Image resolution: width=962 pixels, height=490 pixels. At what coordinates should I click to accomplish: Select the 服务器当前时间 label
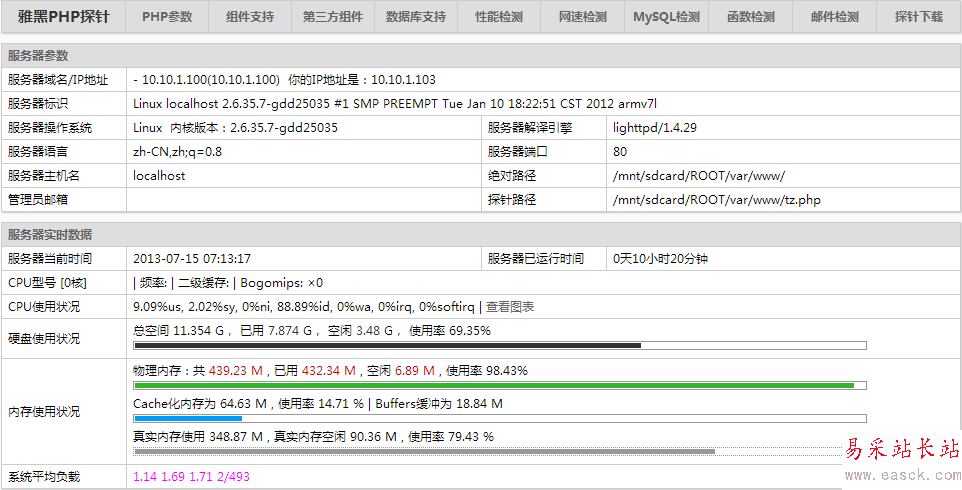click(x=50, y=259)
